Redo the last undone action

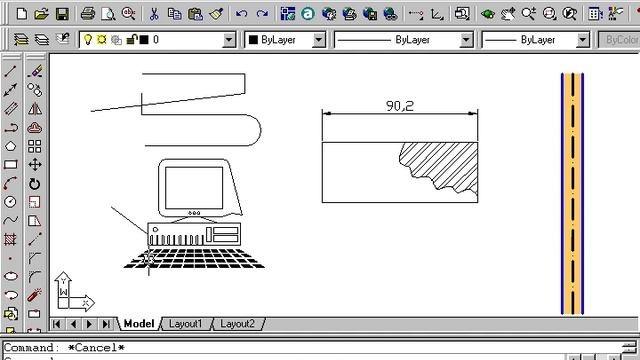point(262,14)
